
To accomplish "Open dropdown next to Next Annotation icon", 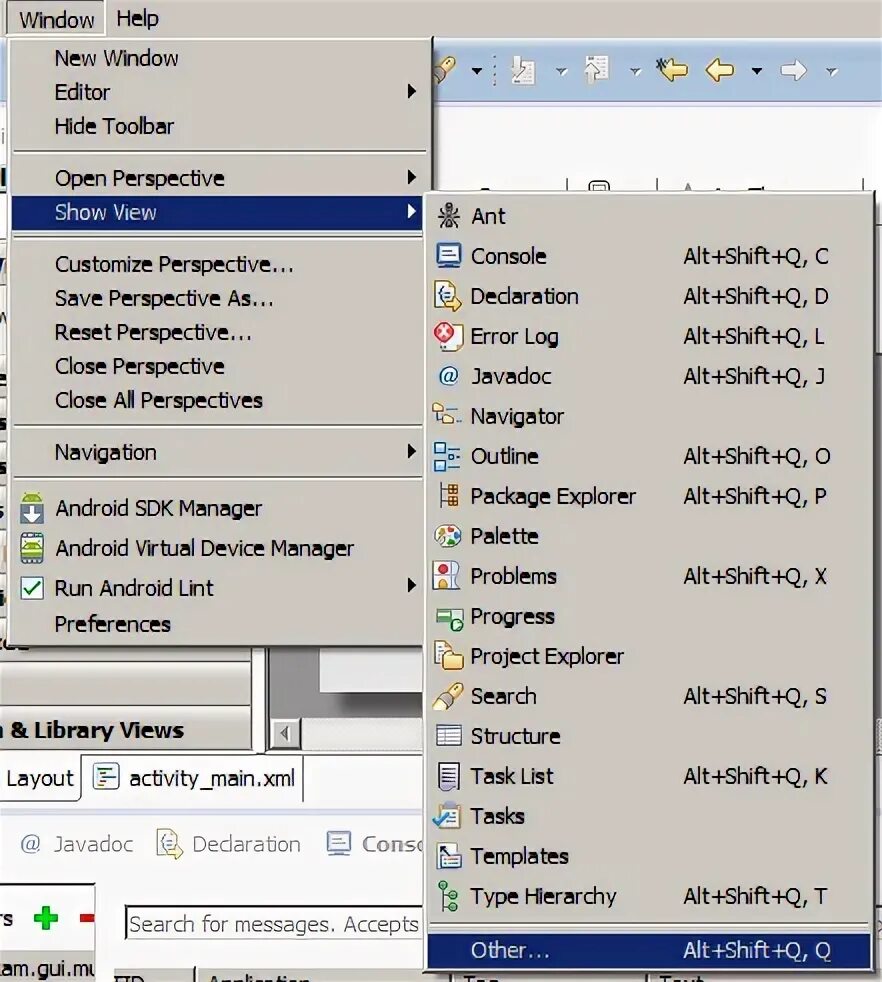I will (x=561, y=71).
